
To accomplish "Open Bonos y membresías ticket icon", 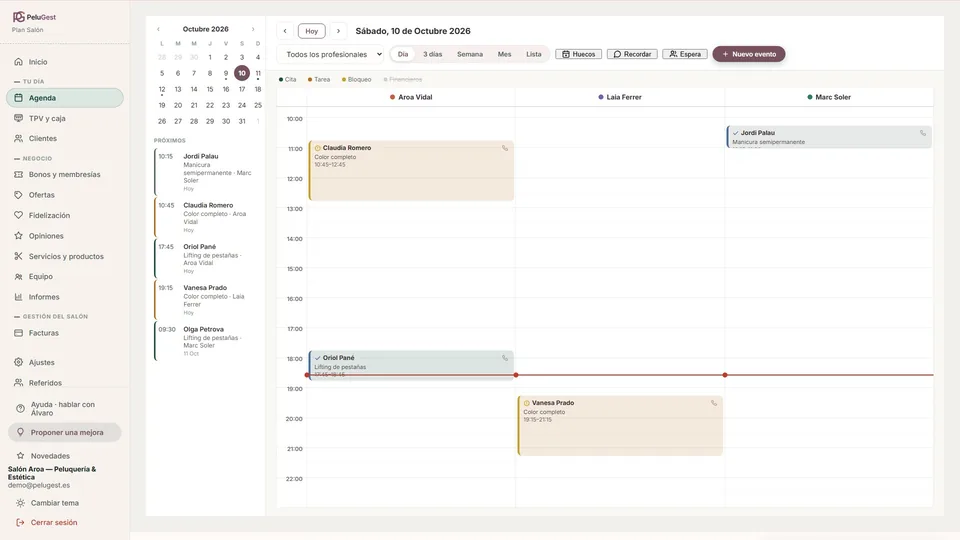I will tap(18, 174).
